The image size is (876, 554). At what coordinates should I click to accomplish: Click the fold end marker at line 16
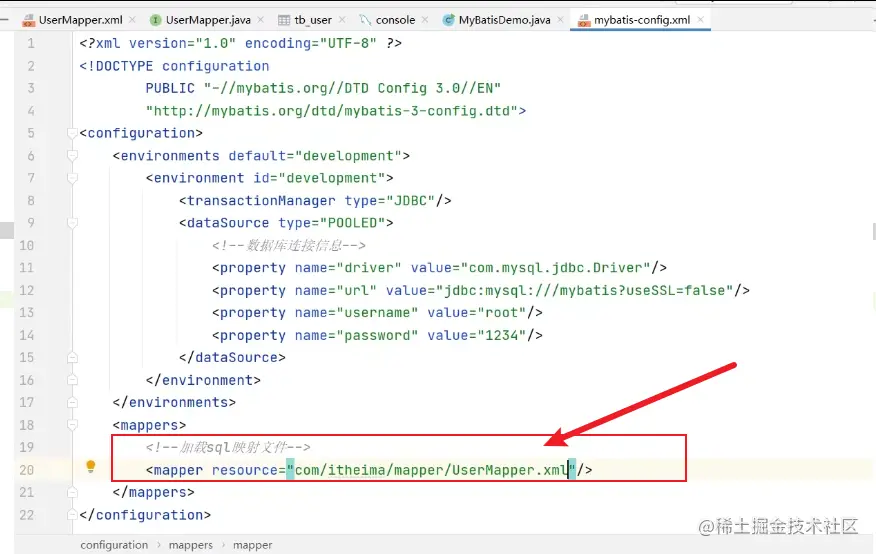(x=72, y=380)
